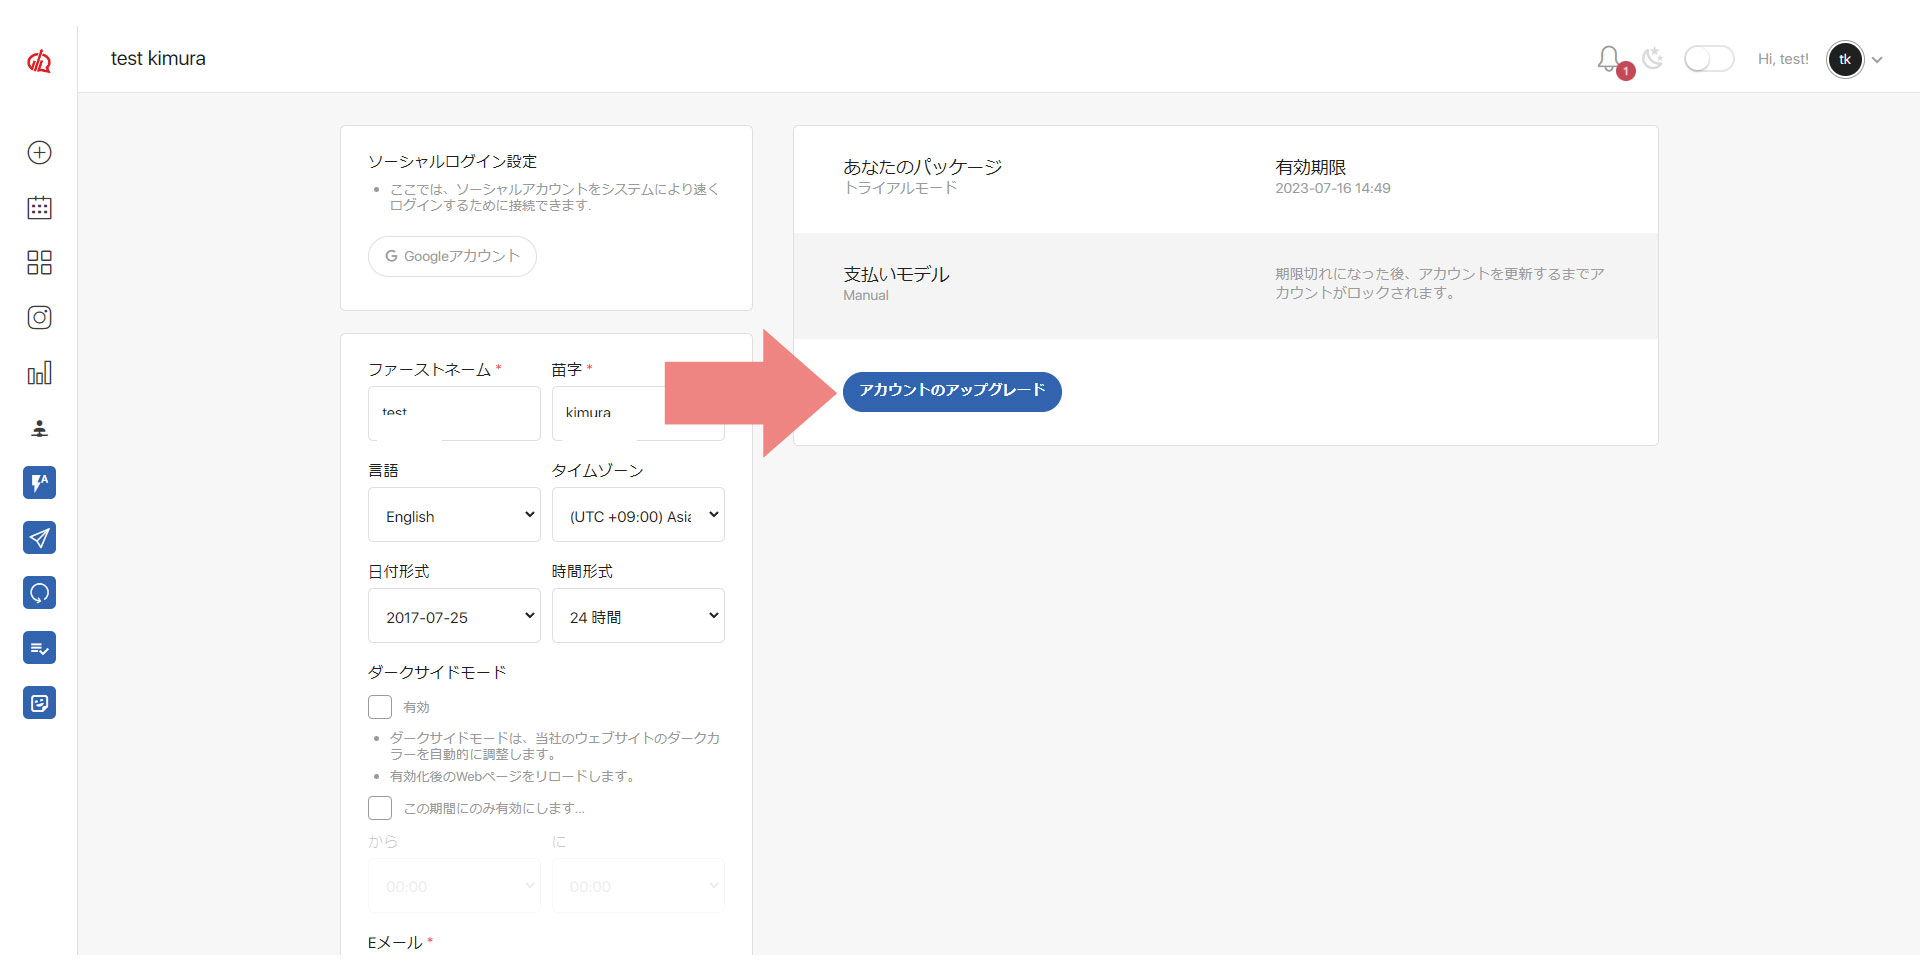Open the time format dropdown 24 時間

638,617
